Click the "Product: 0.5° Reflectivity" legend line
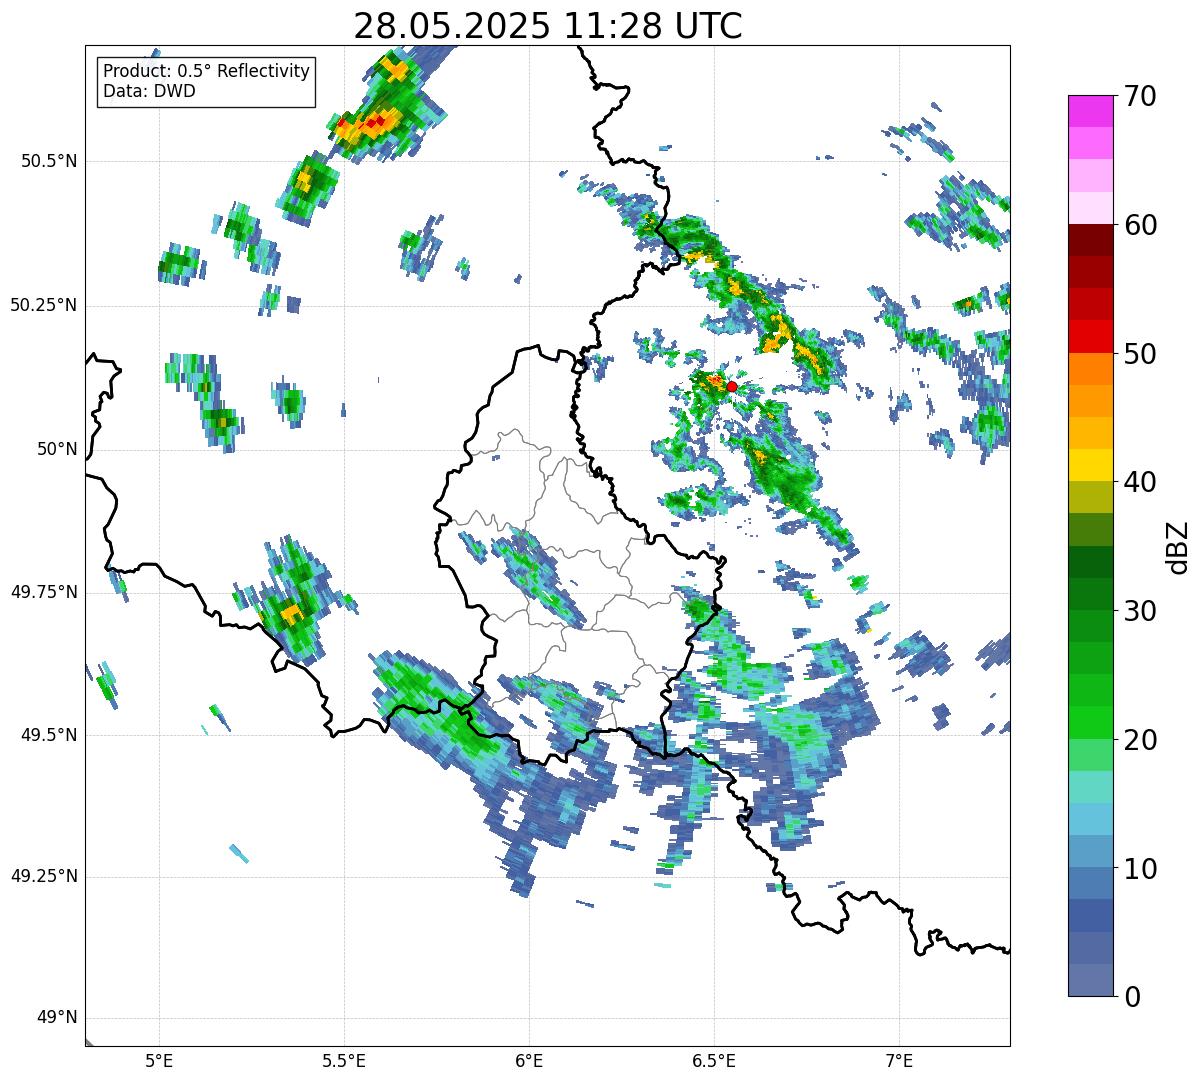Screen dimensions: 1202x1081 click(206, 72)
